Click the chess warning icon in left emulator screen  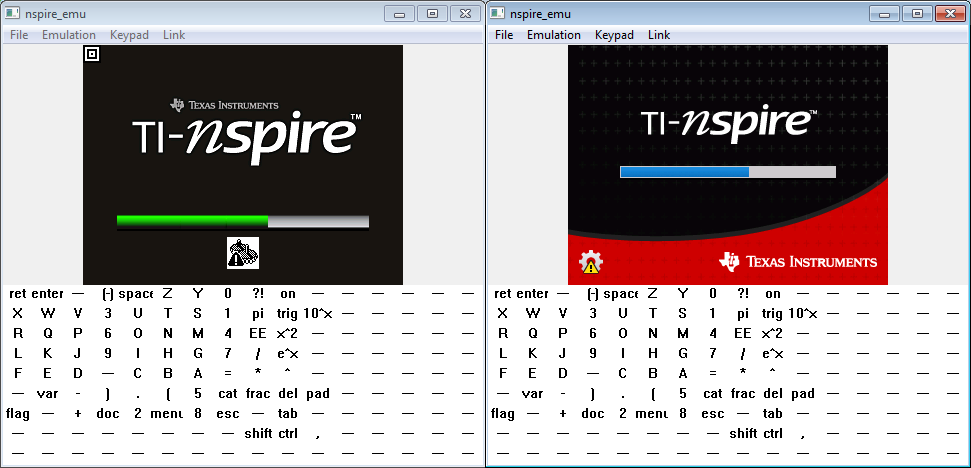click(x=243, y=253)
